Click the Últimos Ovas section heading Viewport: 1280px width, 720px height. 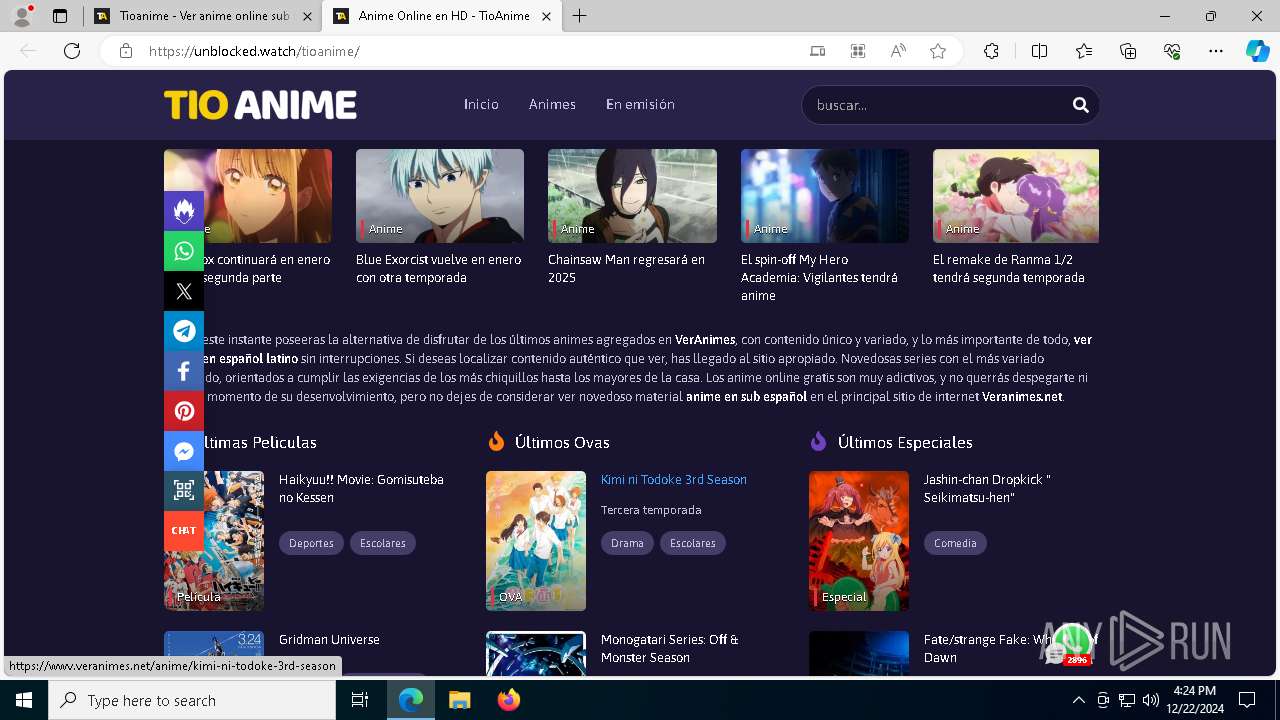[x=562, y=442]
